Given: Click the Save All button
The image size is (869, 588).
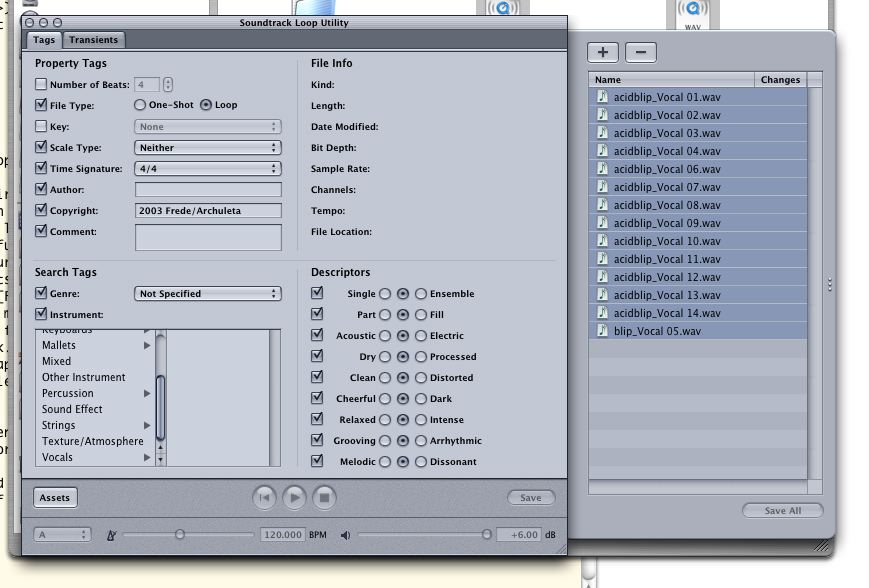Looking at the screenshot, I should click(x=783, y=510).
